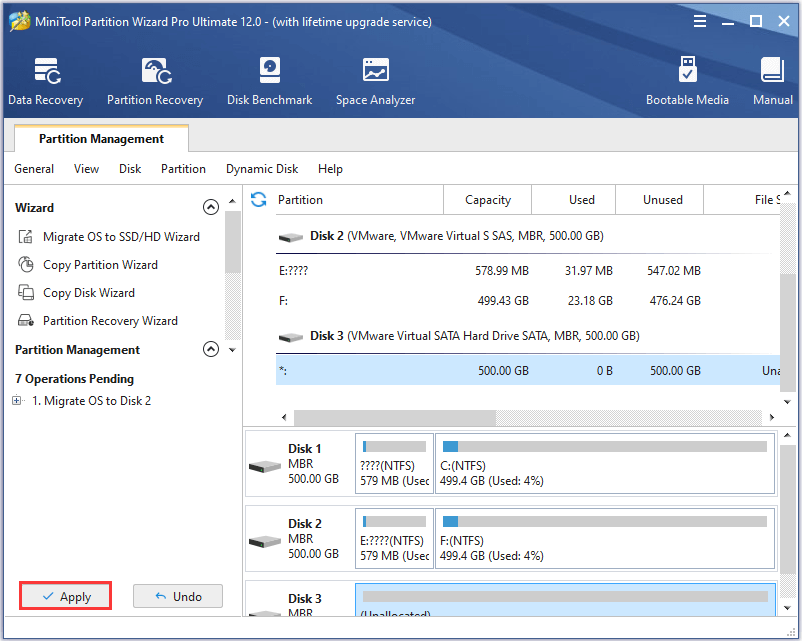
Task: Open the Help menu
Action: coord(330,169)
